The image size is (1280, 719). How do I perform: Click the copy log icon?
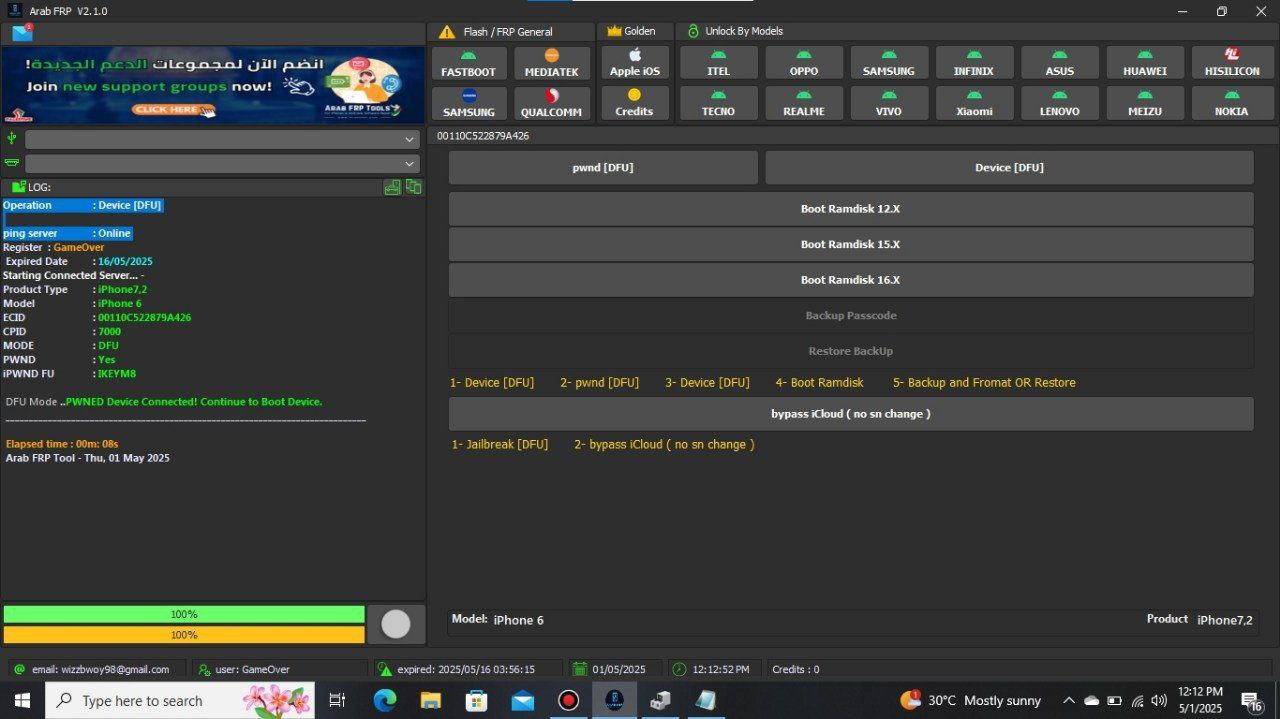(414, 187)
